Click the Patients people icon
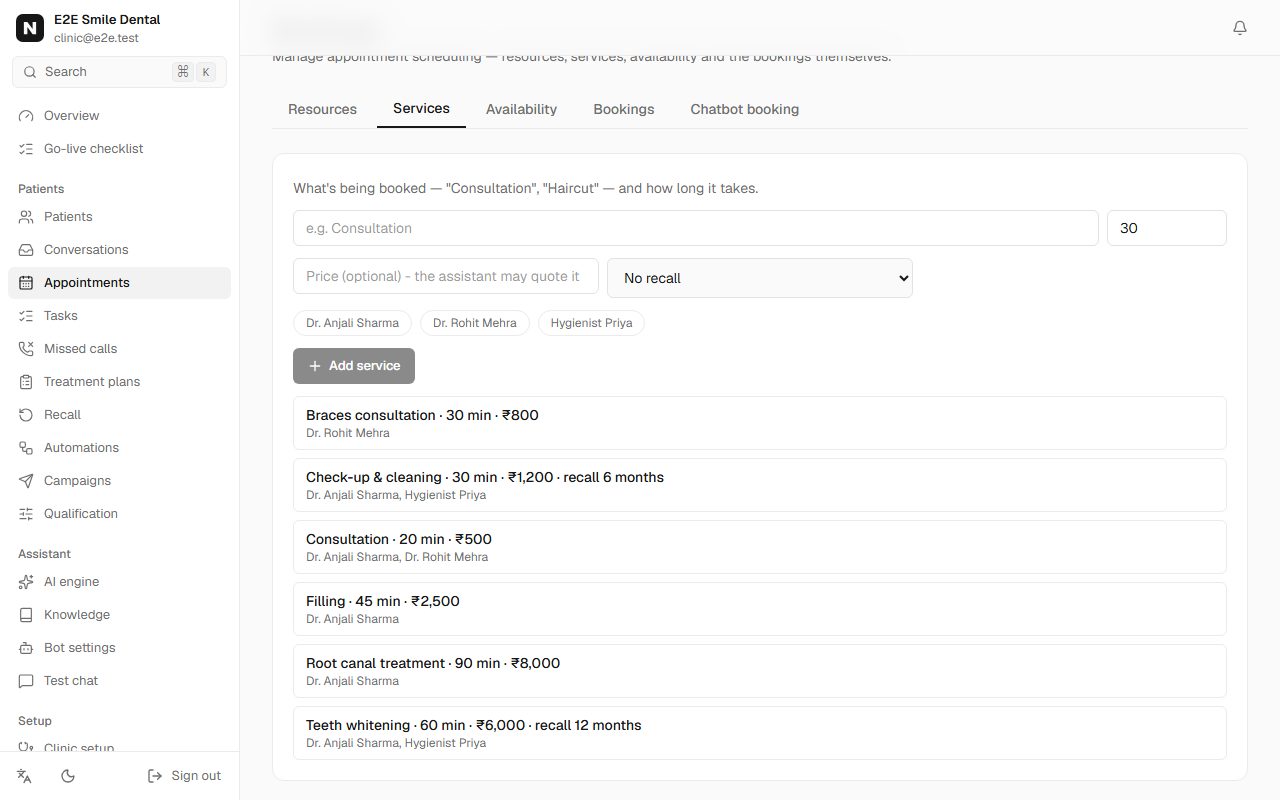1280x800 pixels. tap(26, 217)
